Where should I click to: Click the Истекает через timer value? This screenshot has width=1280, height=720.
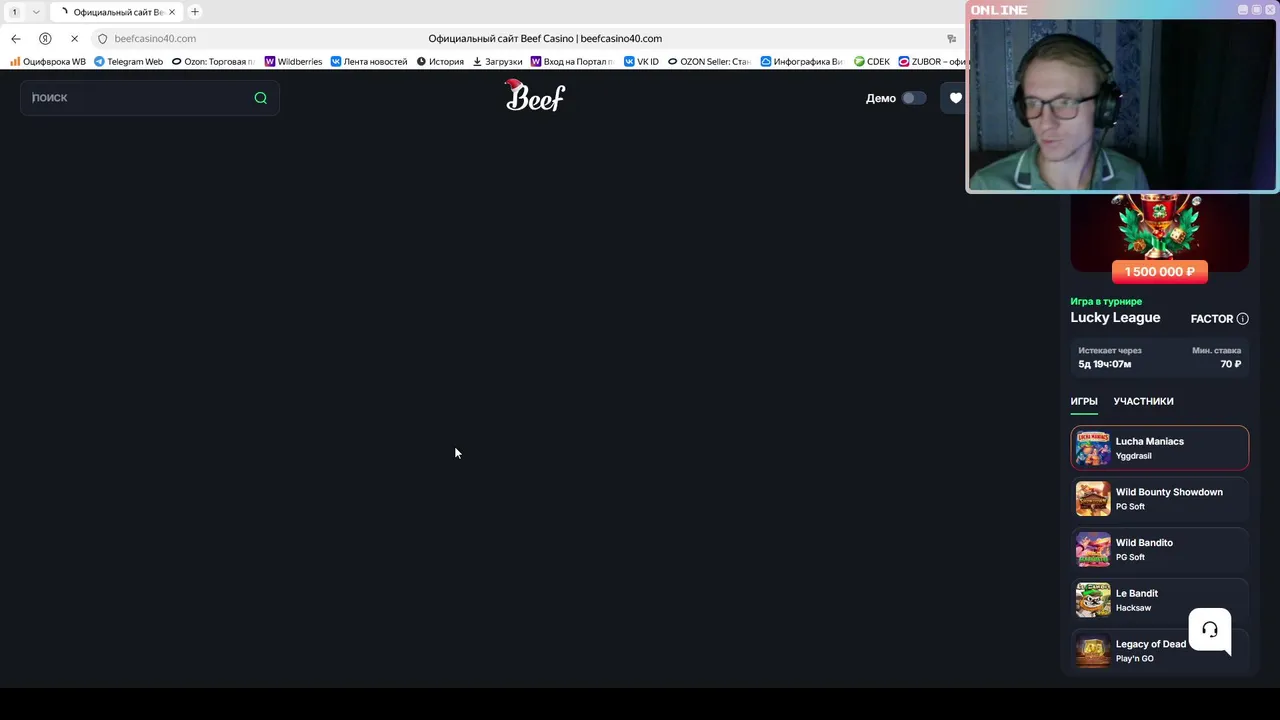pos(1105,364)
